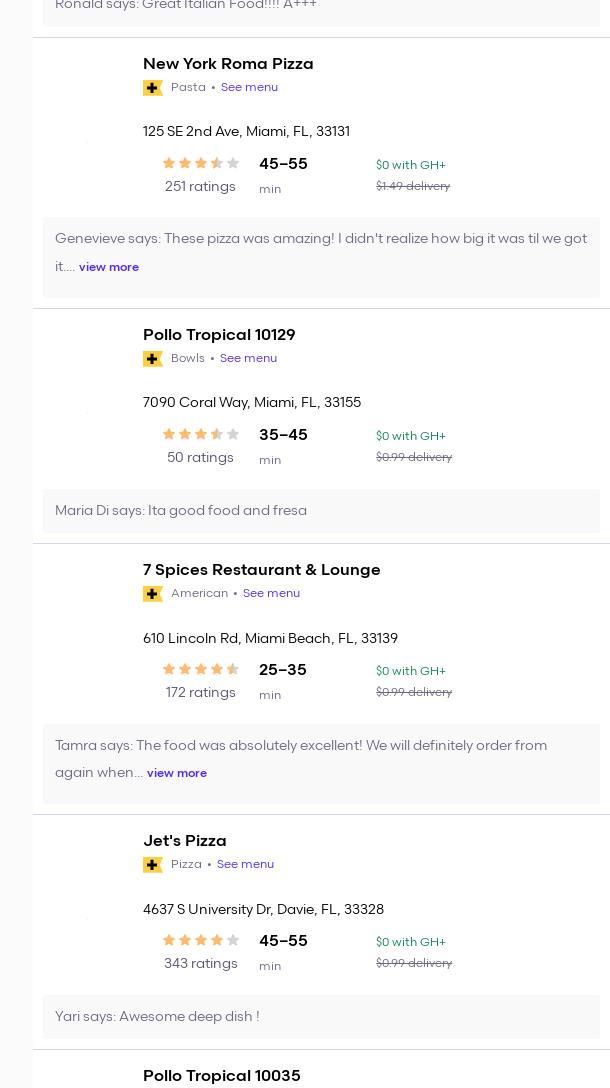
Task: Click the star rating for 7 Spices Restaurant
Action: click(x=200, y=670)
